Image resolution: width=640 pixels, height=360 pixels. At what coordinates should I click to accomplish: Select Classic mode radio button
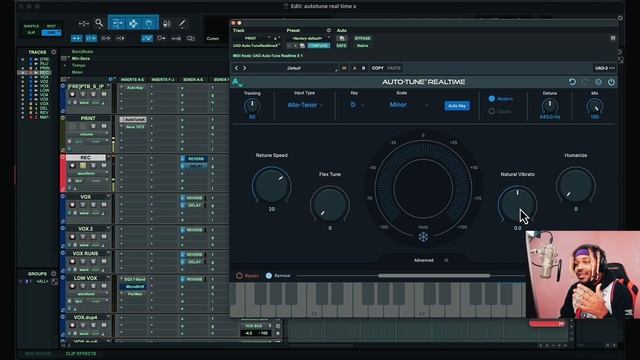[x=492, y=111]
